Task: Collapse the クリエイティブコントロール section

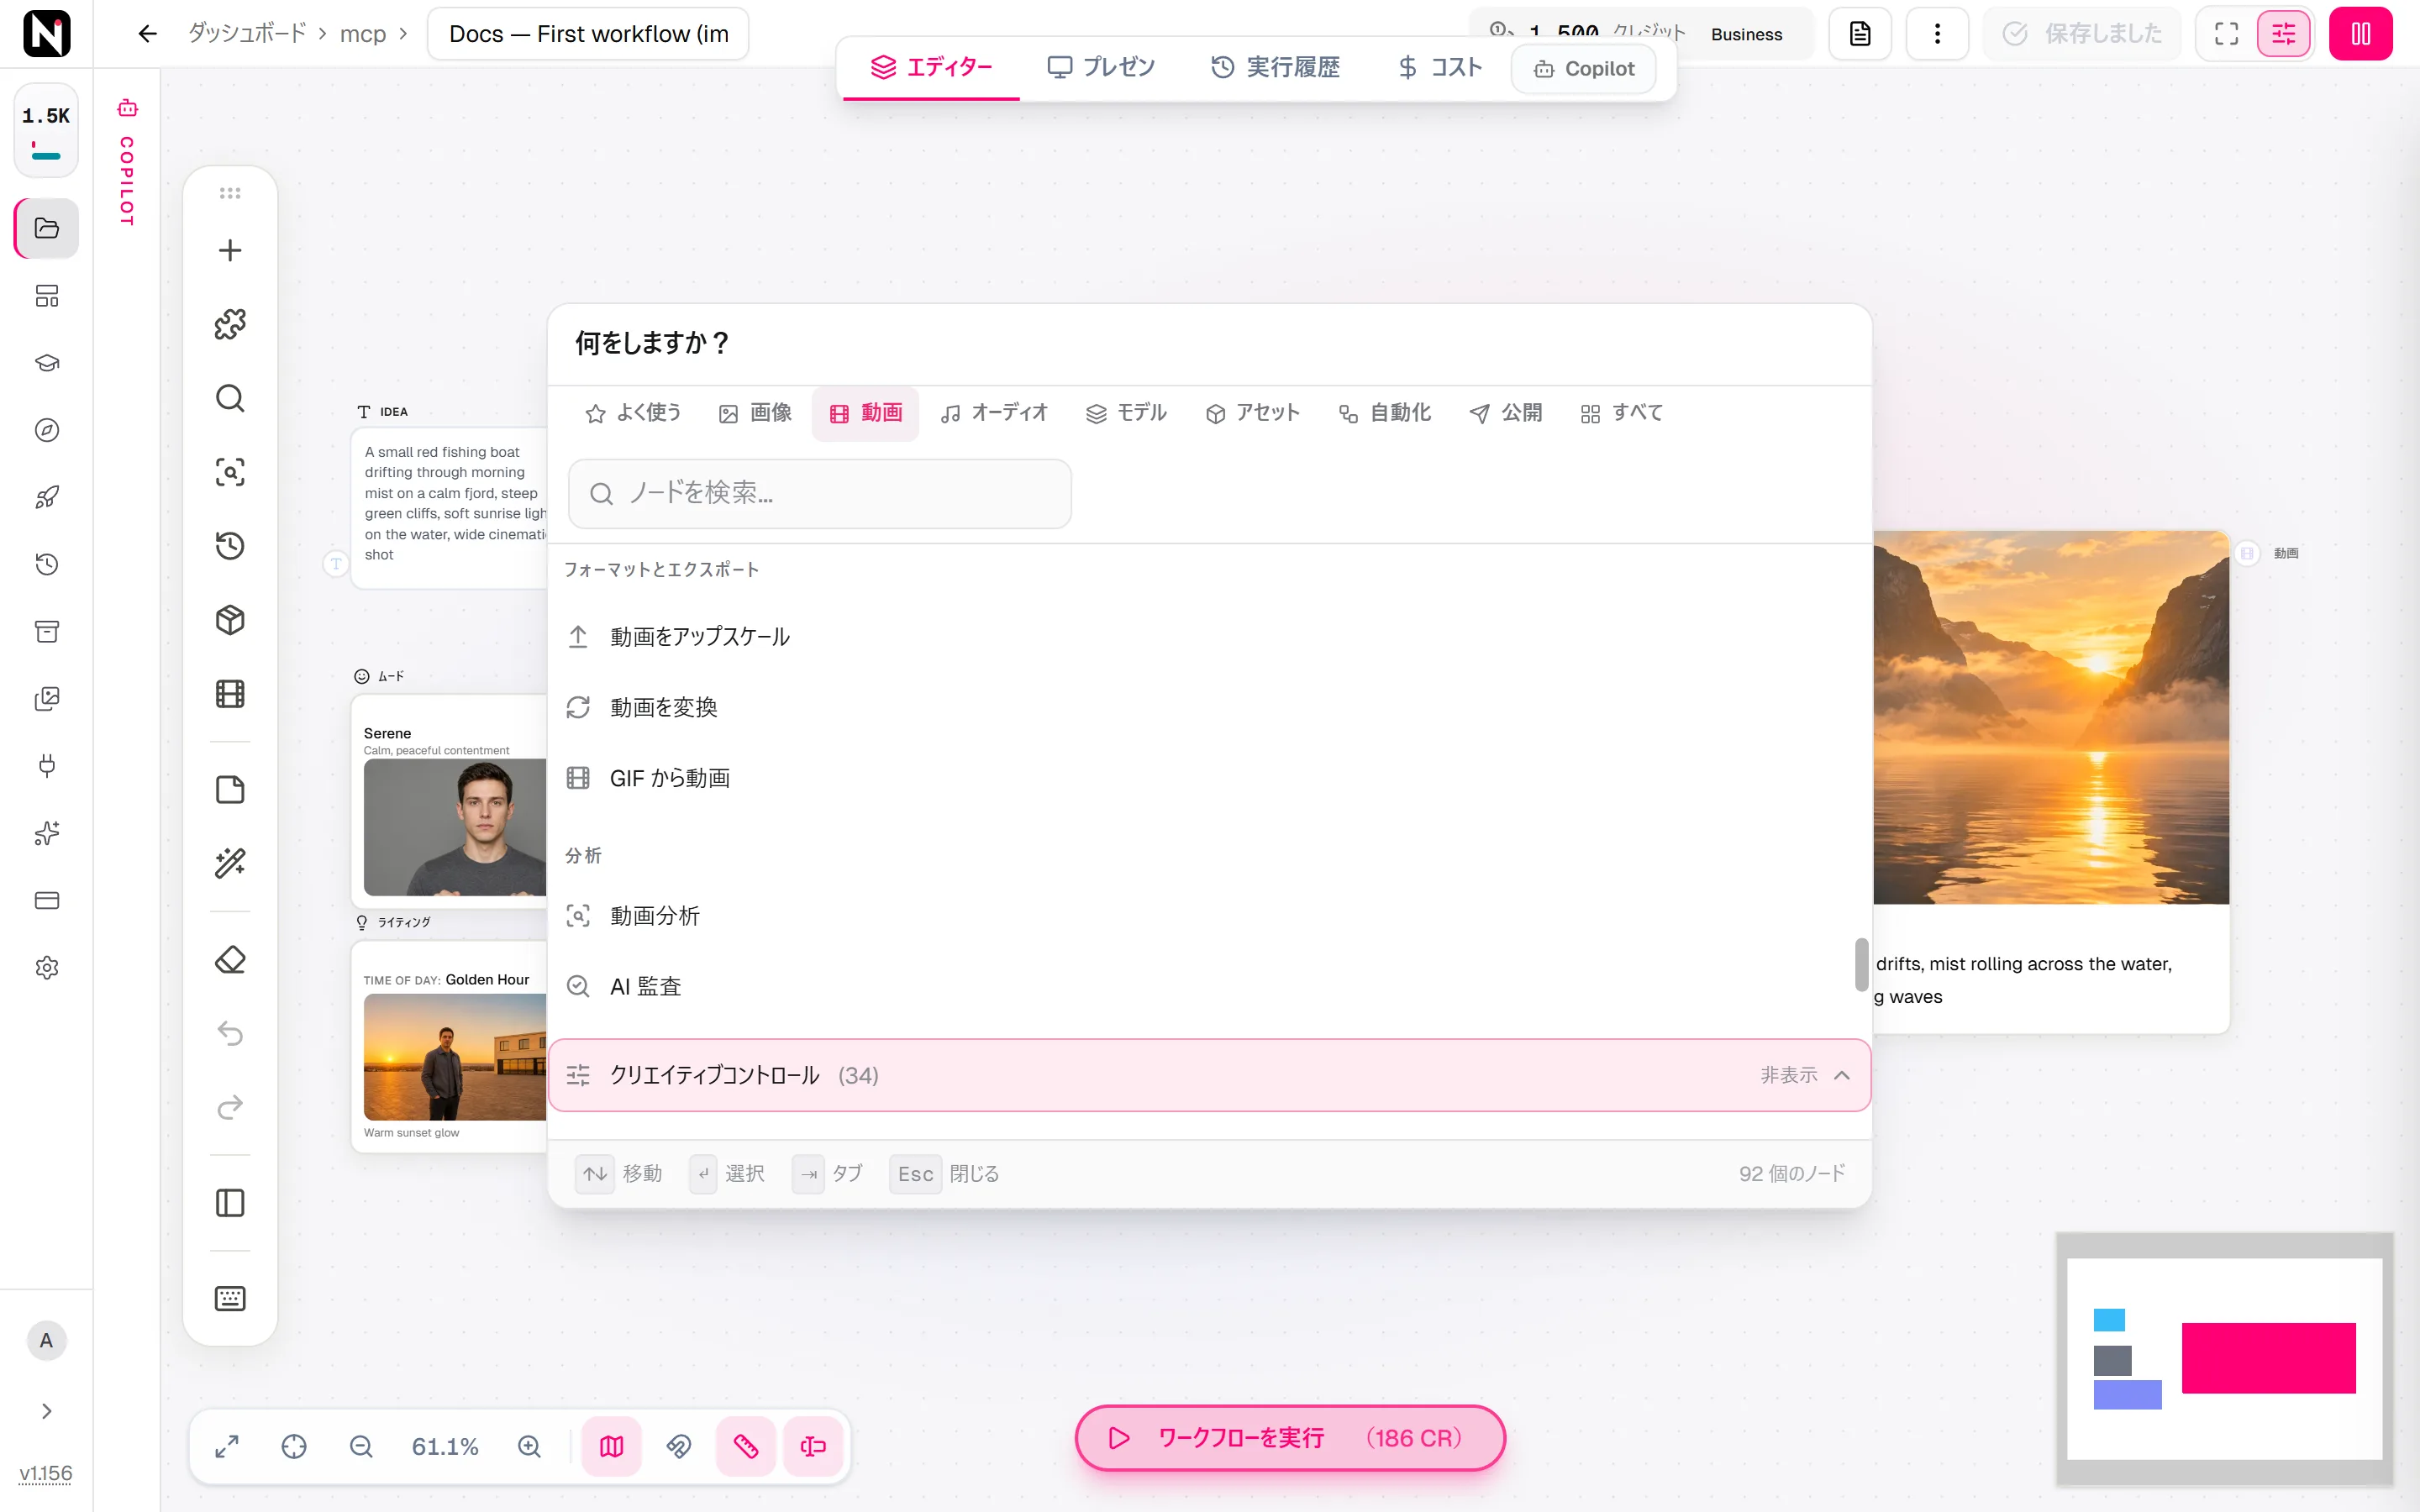Action: click(x=1209, y=1075)
